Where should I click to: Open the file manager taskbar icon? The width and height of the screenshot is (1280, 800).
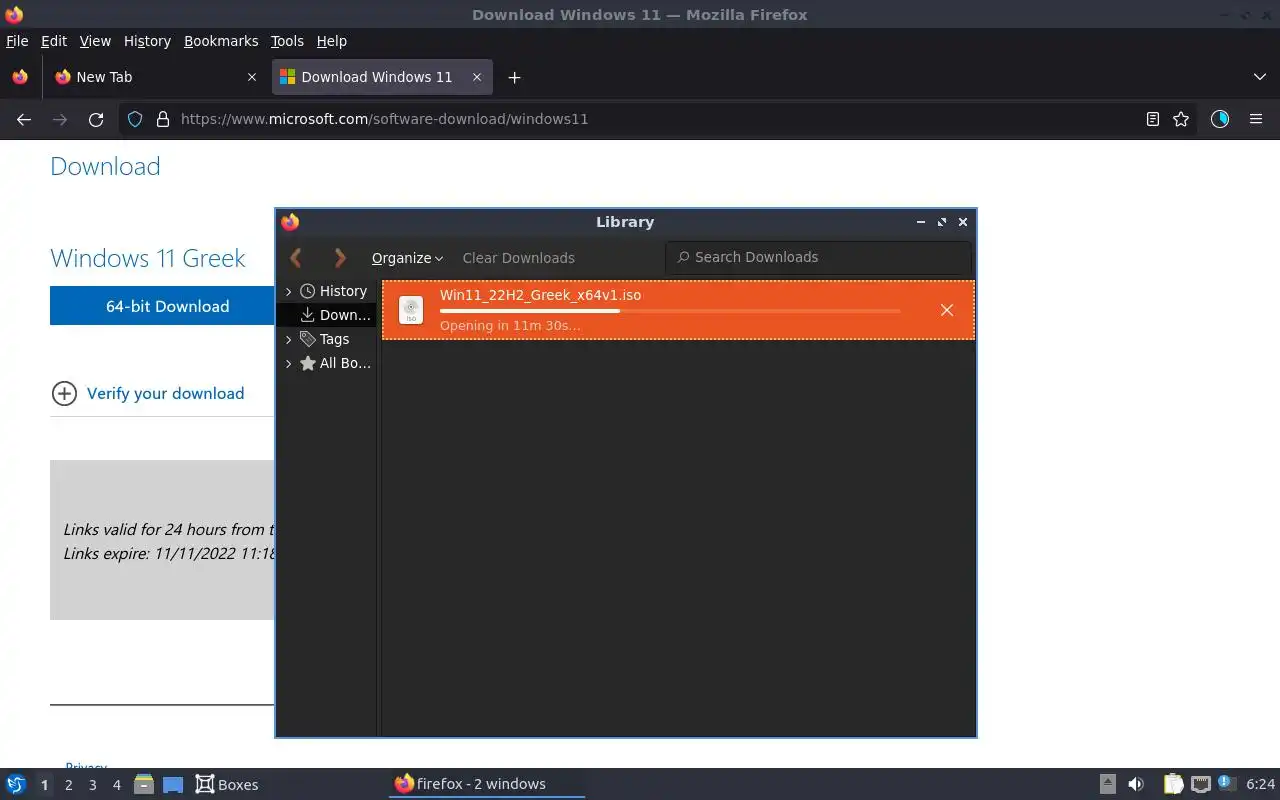pyautogui.click(x=143, y=784)
